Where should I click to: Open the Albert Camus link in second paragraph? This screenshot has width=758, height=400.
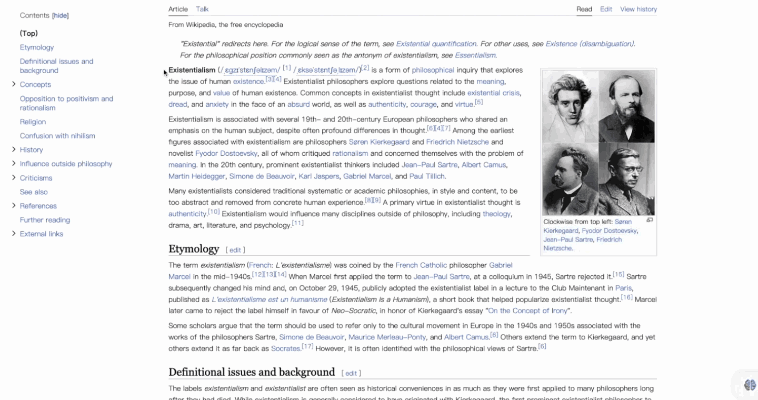point(484,165)
